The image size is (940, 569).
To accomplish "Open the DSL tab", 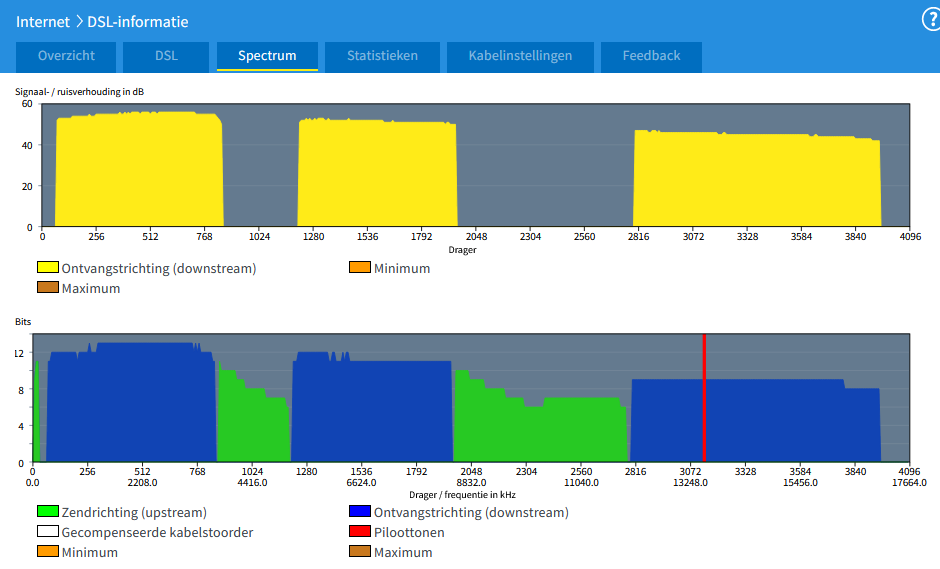I will [x=166, y=56].
